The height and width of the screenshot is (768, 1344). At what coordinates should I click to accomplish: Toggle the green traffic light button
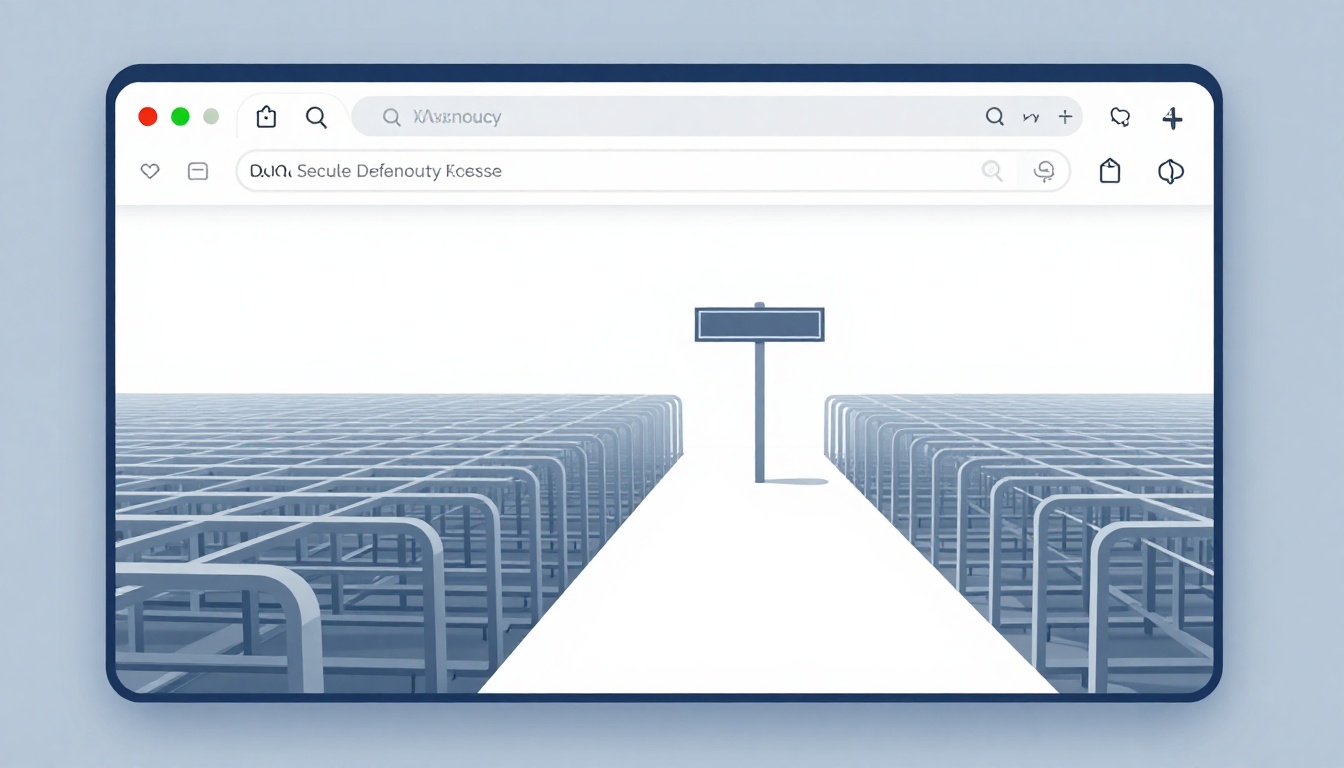pos(179,116)
